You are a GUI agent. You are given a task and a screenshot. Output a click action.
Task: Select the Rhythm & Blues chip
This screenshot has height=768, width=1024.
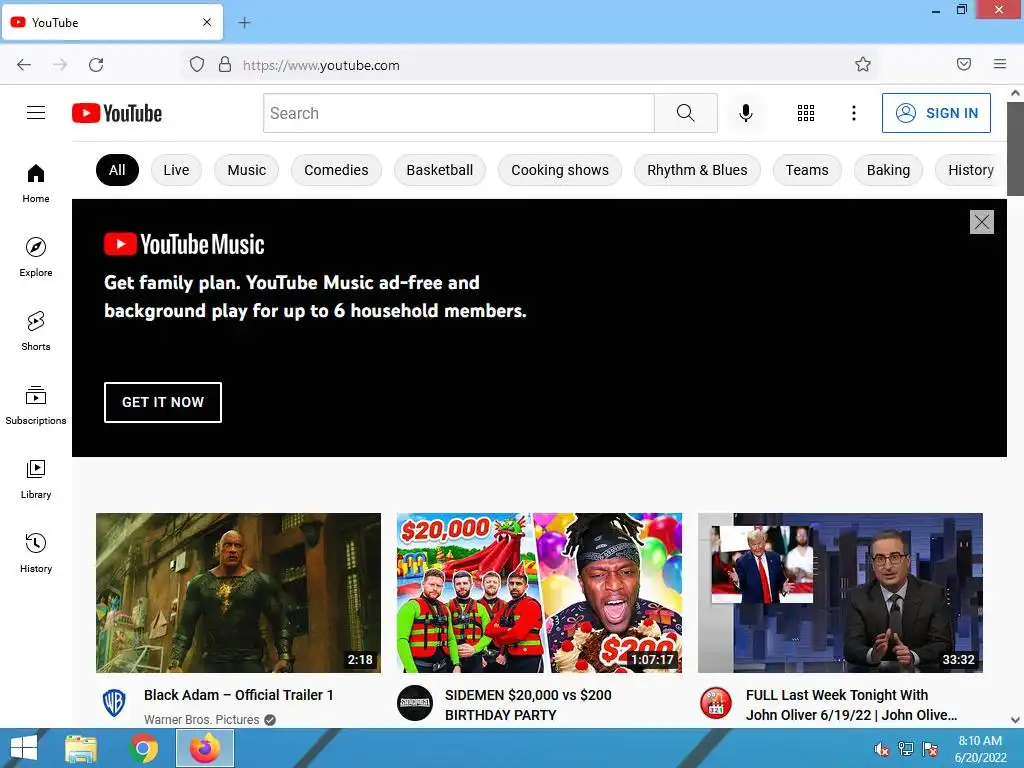[697, 170]
